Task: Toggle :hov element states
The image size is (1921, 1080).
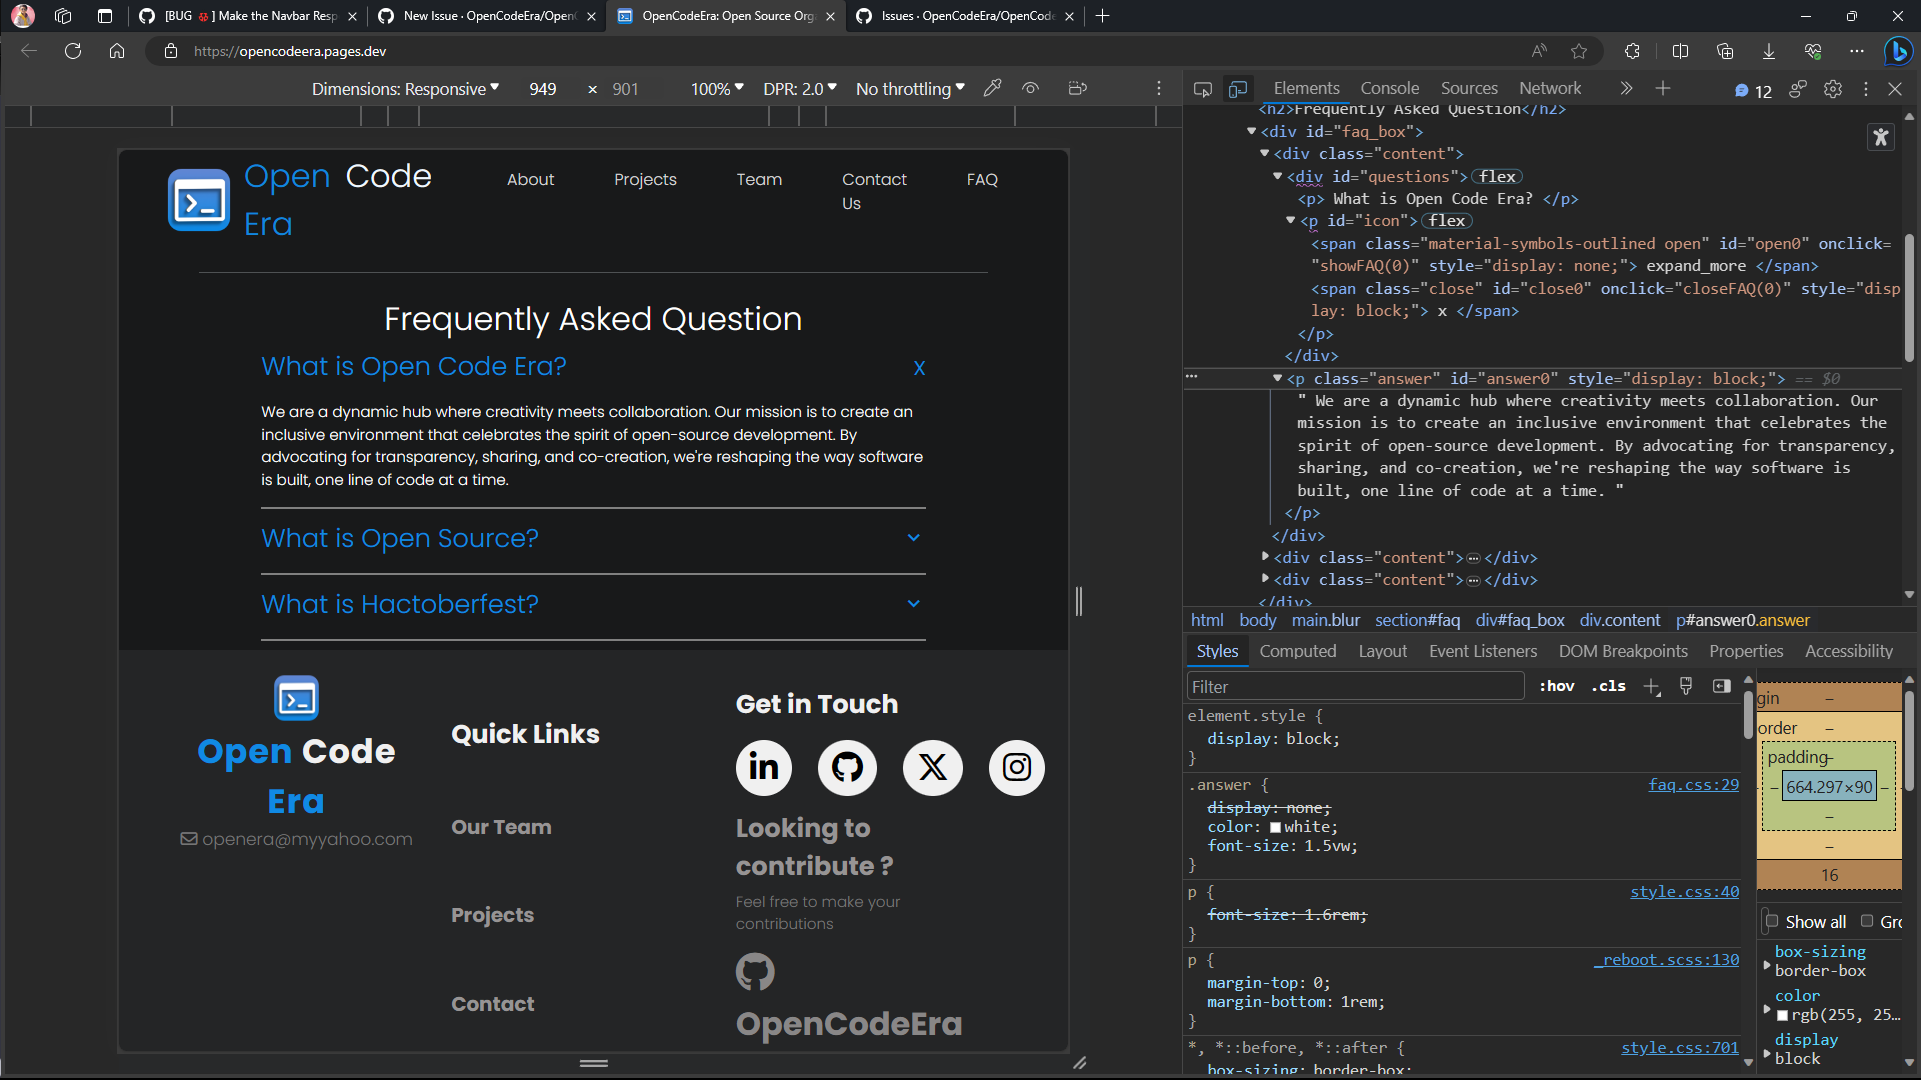Action: pos(1556,686)
